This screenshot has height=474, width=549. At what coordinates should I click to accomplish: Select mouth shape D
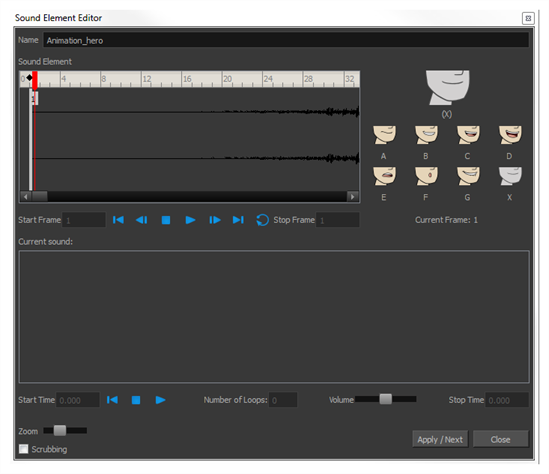510,135
